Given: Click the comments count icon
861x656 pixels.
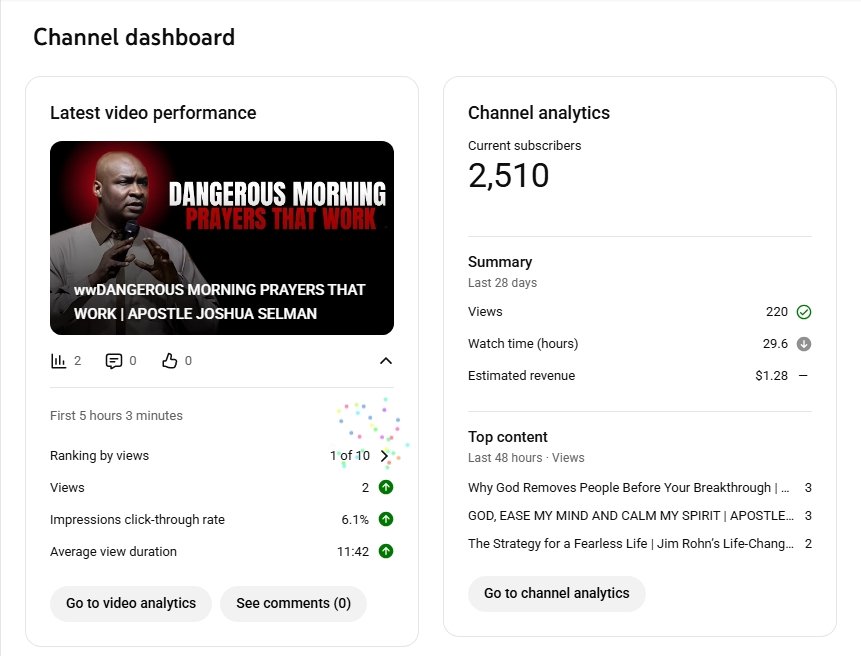Looking at the screenshot, I should 114,360.
